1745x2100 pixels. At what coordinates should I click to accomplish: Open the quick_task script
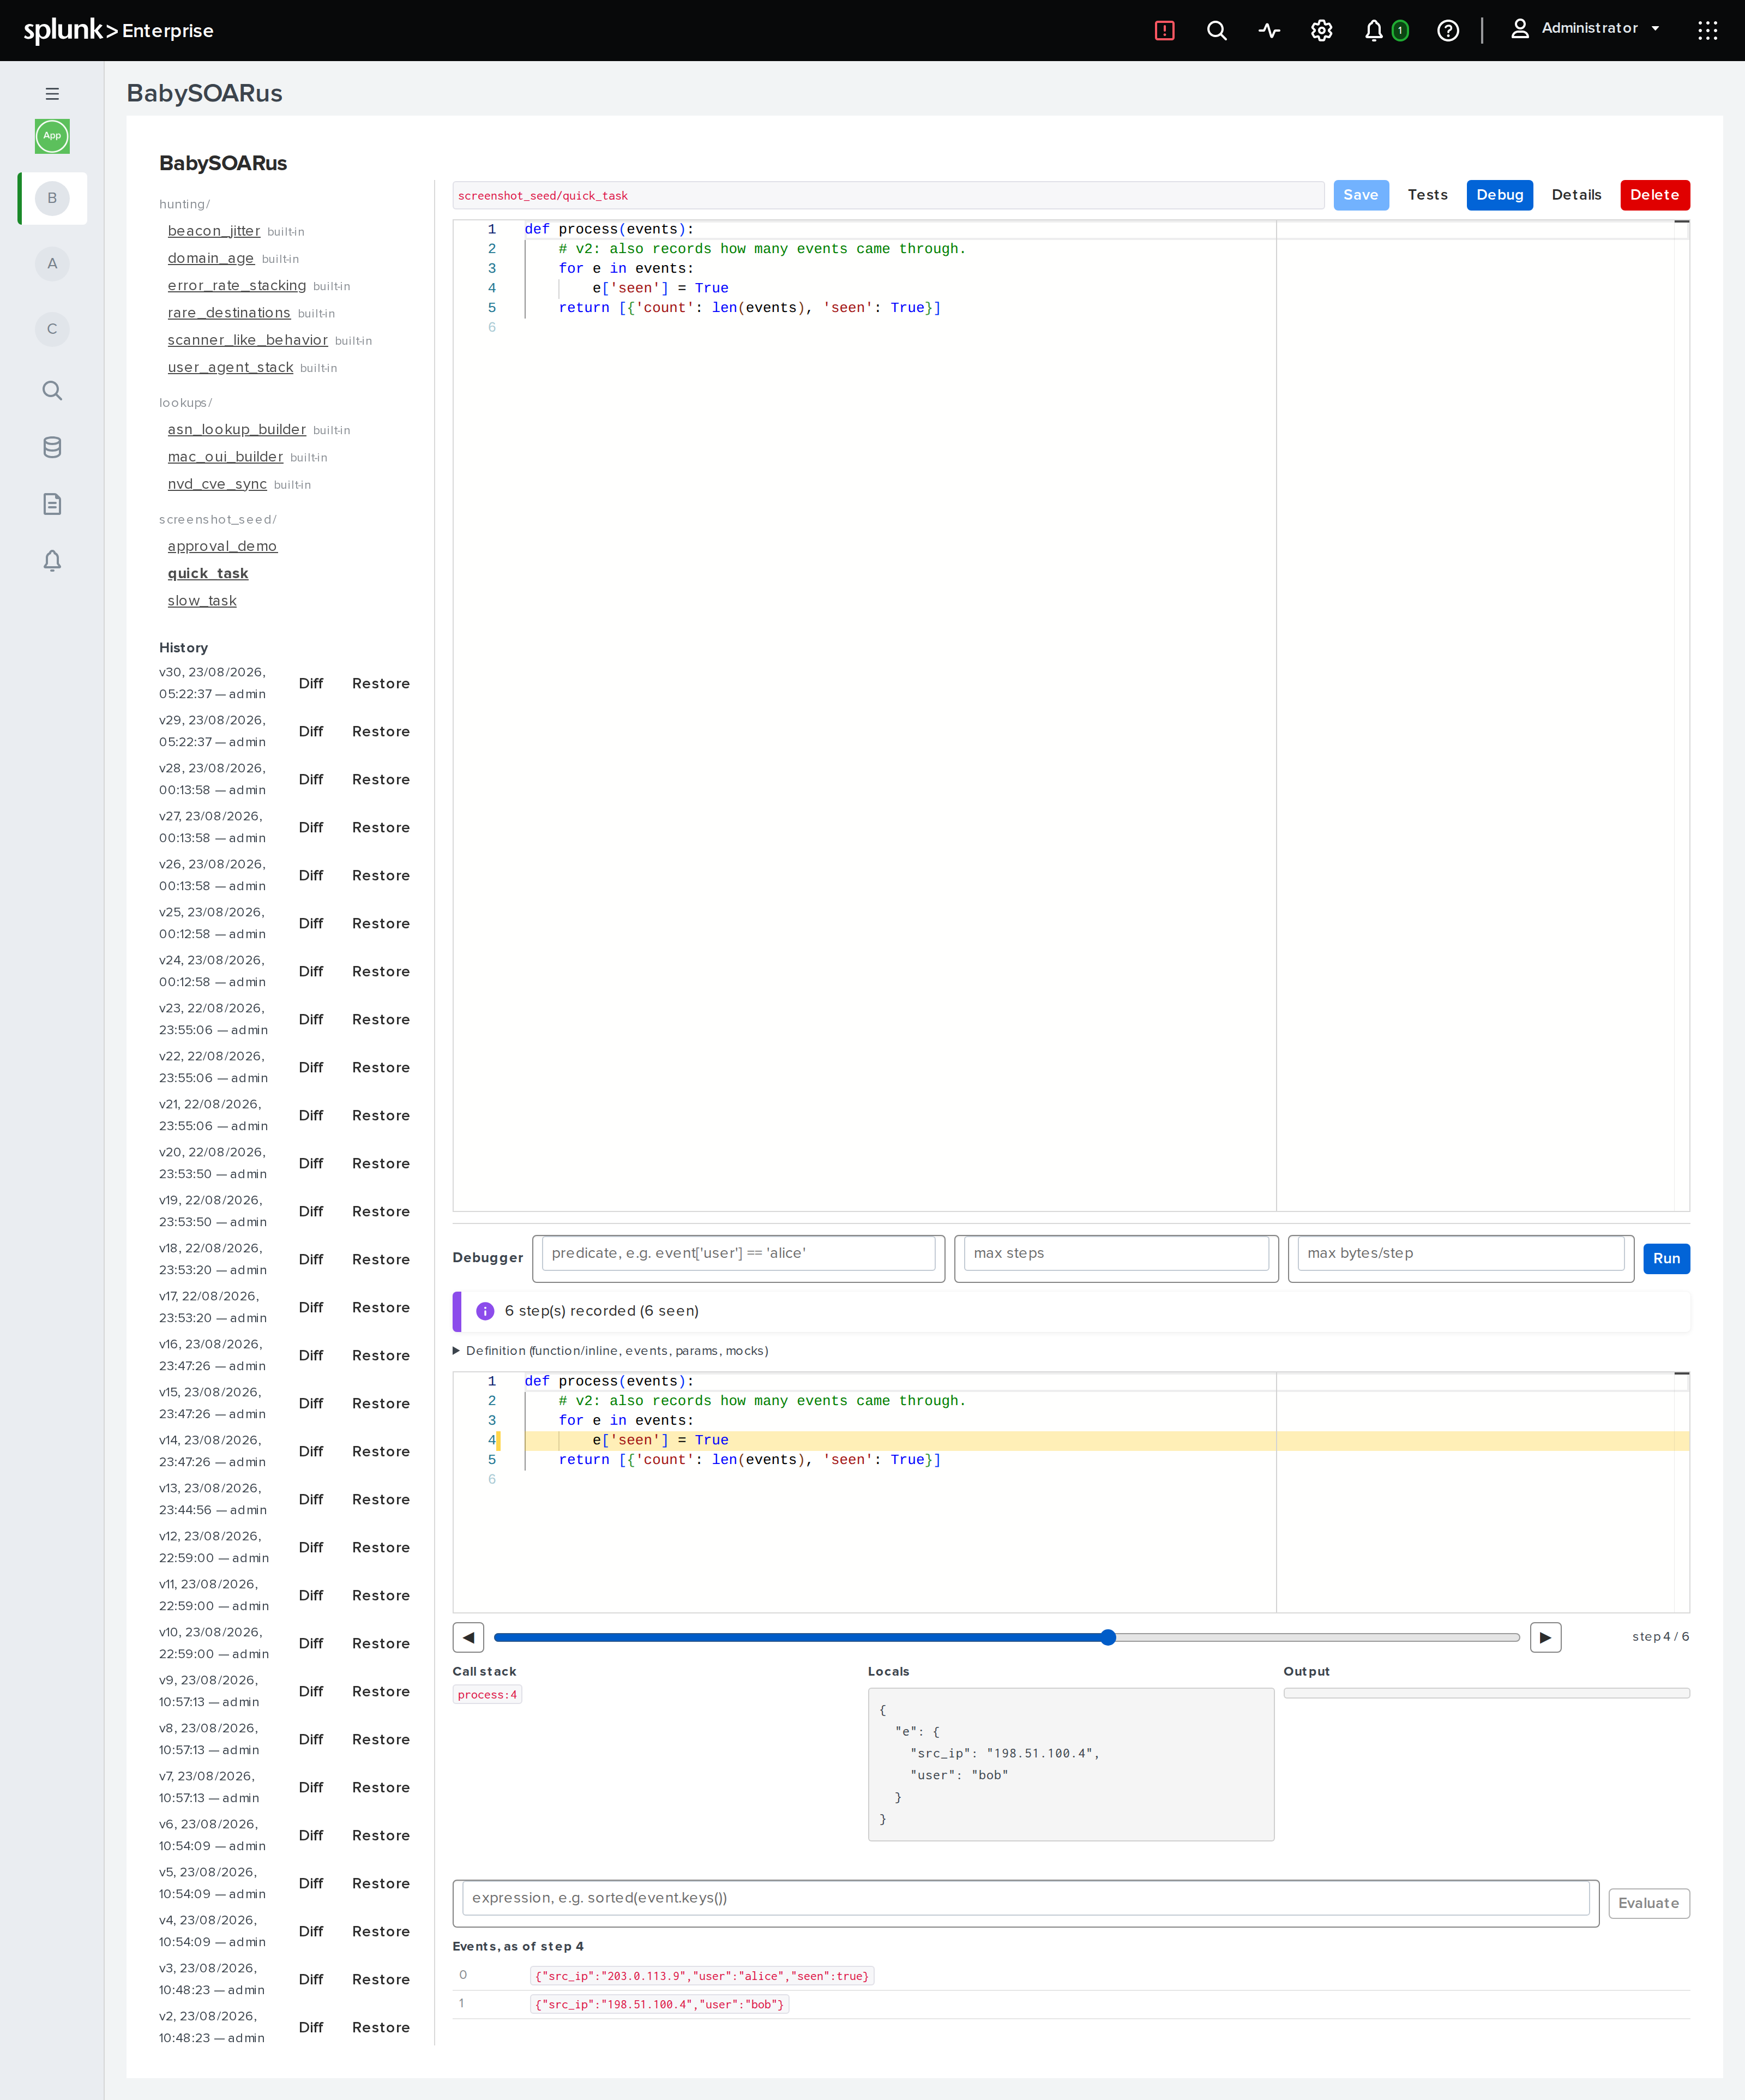(x=208, y=573)
